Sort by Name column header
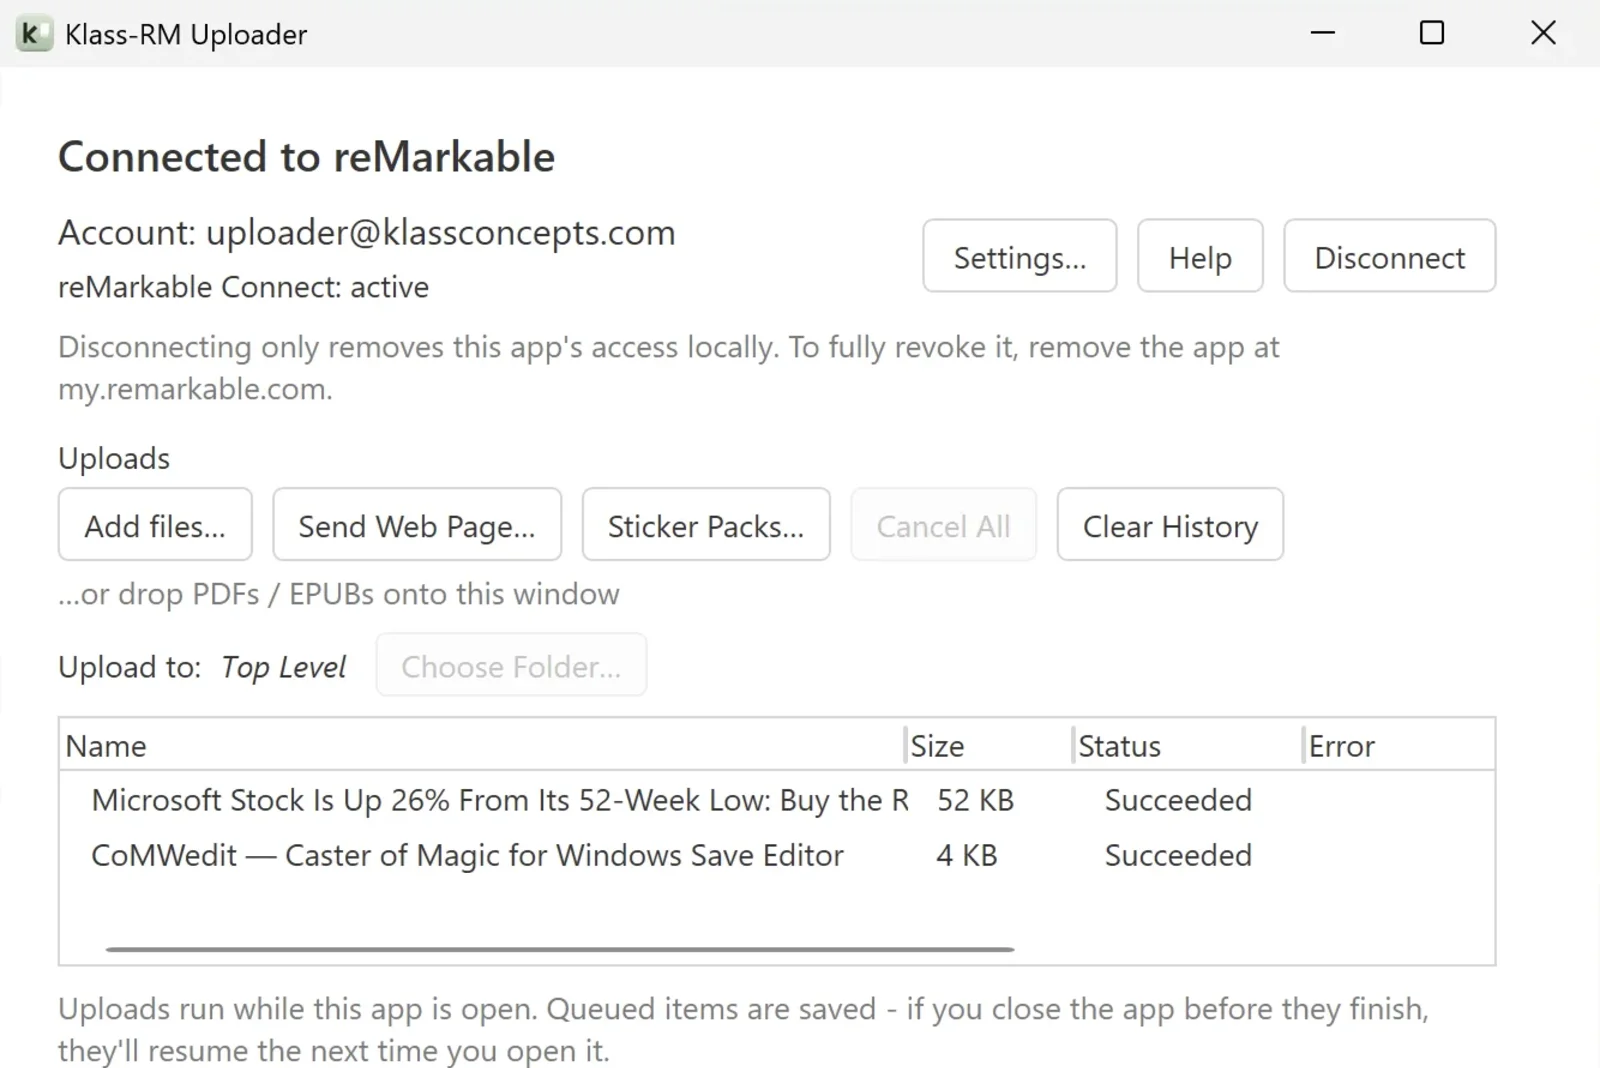This screenshot has width=1600, height=1068. pyautogui.click(x=482, y=746)
